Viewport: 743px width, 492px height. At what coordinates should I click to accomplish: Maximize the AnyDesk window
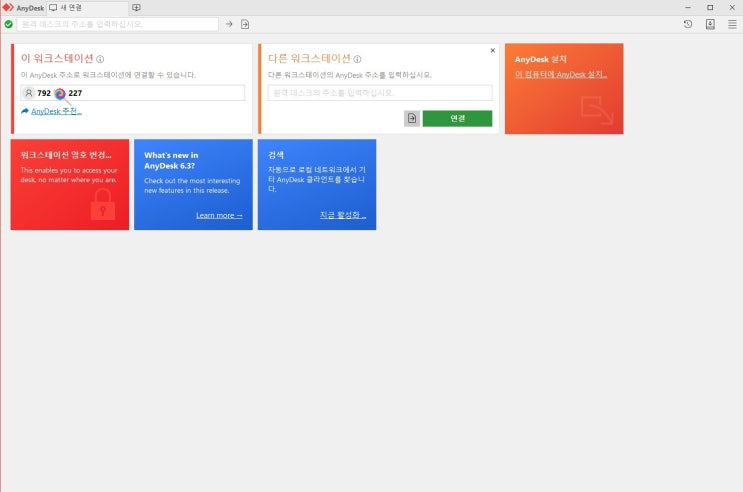(x=710, y=8)
